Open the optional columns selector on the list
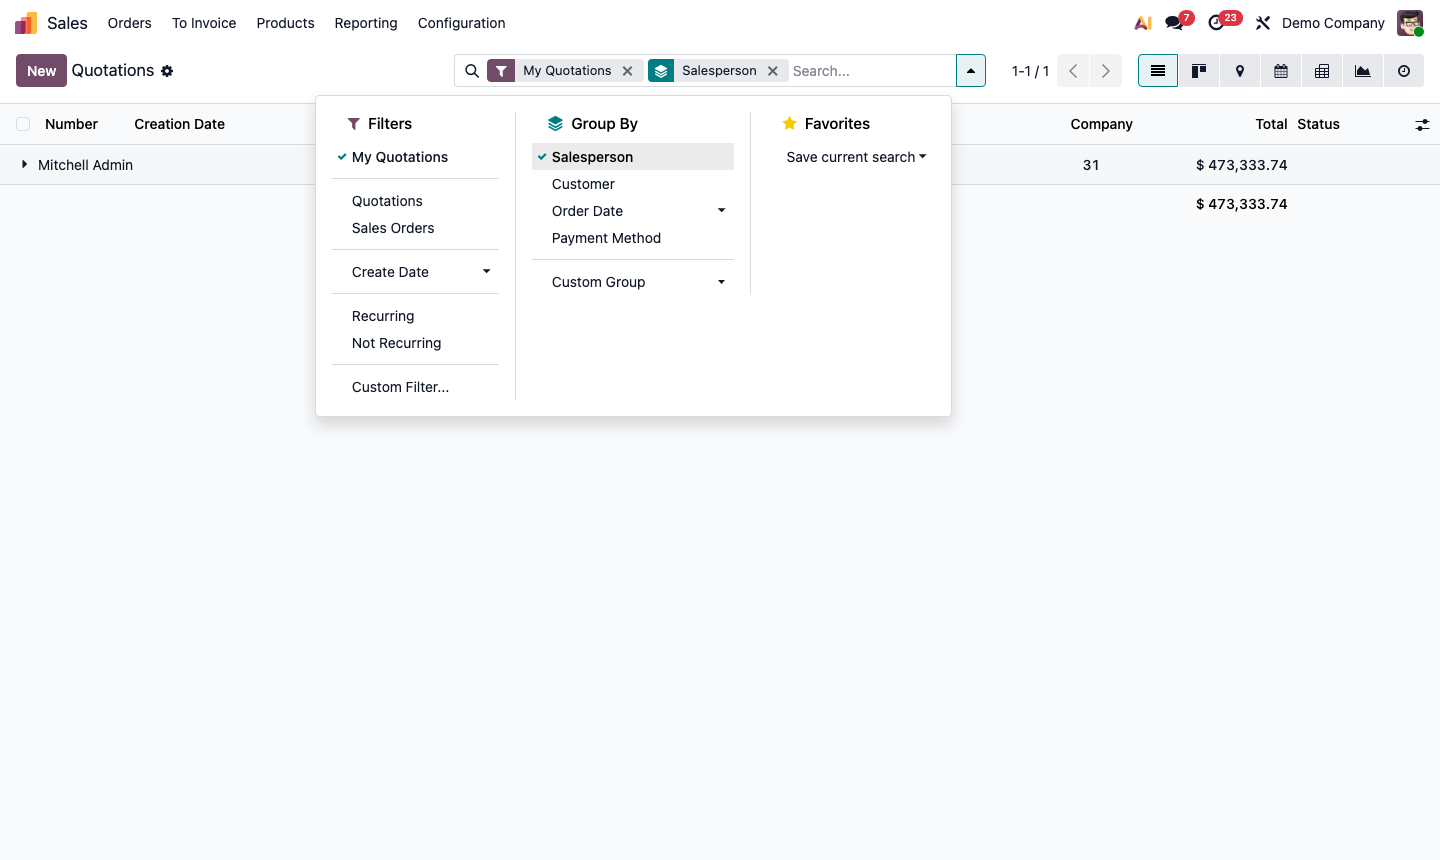 [x=1422, y=124]
